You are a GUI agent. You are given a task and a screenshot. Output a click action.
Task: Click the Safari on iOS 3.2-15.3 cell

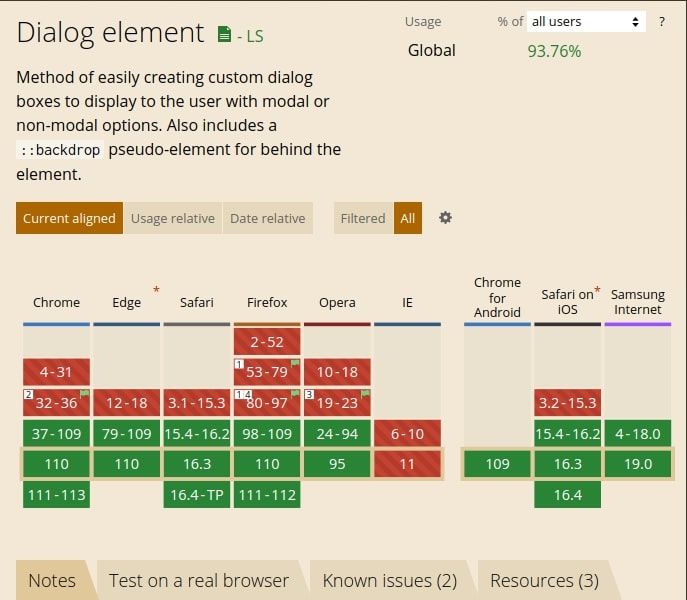coord(567,403)
